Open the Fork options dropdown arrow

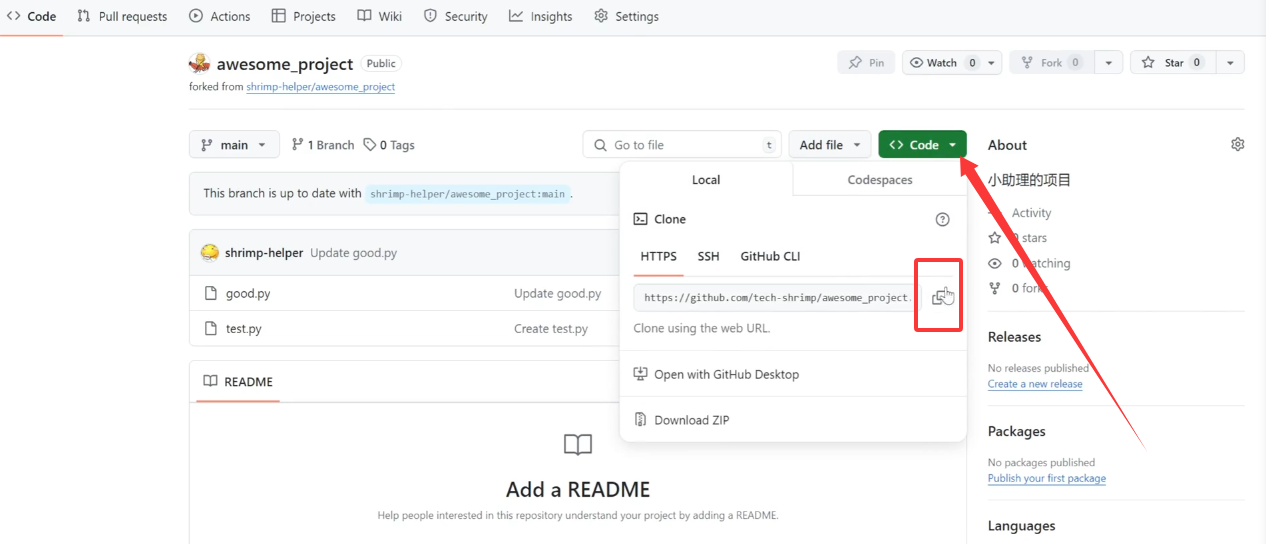[1108, 63]
